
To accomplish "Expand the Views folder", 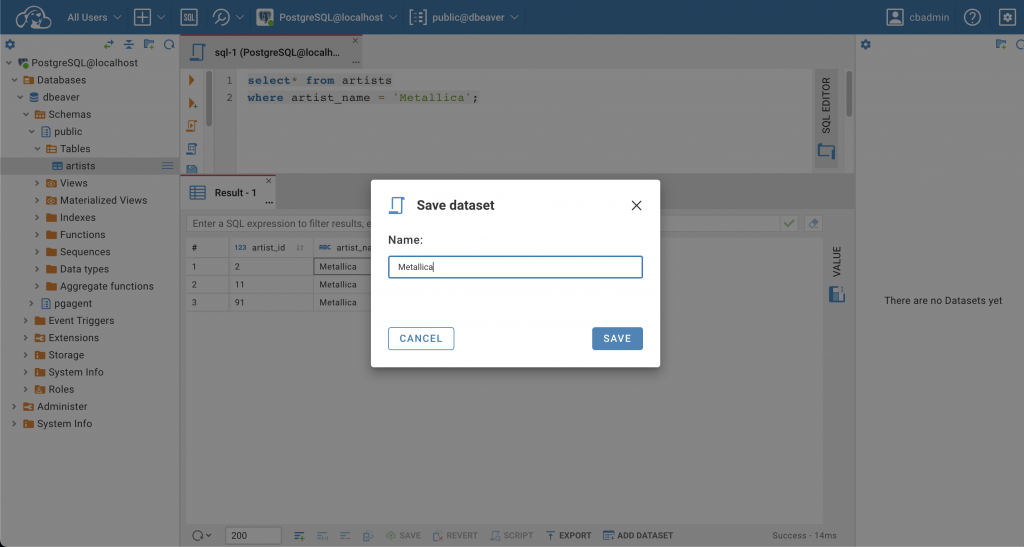I will [x=37, y=183].
